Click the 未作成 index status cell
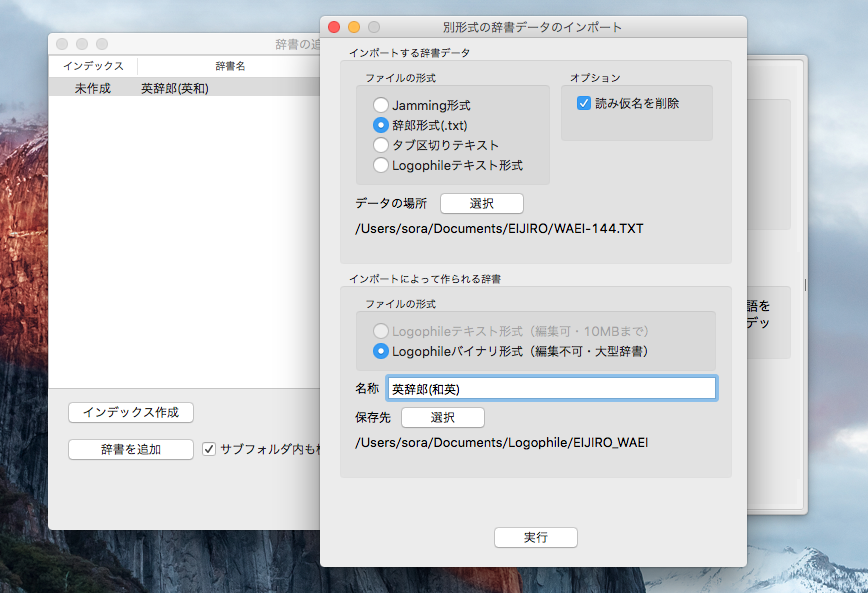 (x=93, y=88)
